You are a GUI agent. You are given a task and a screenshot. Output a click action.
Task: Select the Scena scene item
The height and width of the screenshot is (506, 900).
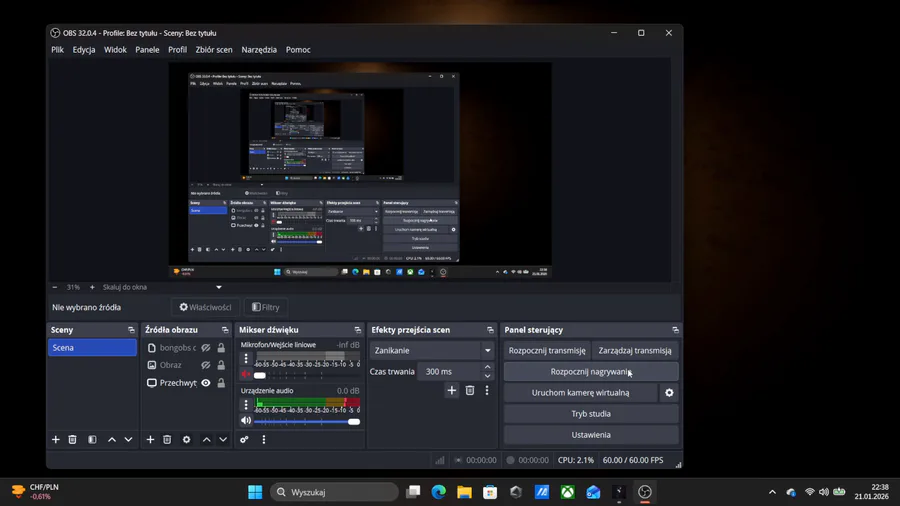coord(92,348)
